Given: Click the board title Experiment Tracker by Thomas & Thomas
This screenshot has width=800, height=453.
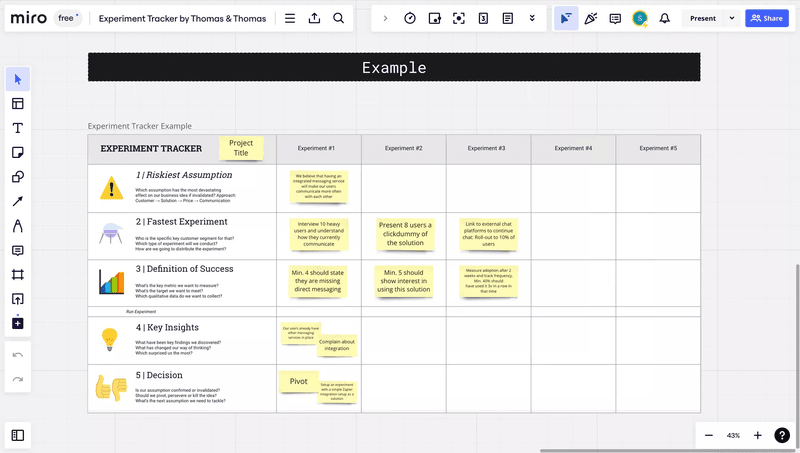Looking at the screenshot, I should pos(182,18).
